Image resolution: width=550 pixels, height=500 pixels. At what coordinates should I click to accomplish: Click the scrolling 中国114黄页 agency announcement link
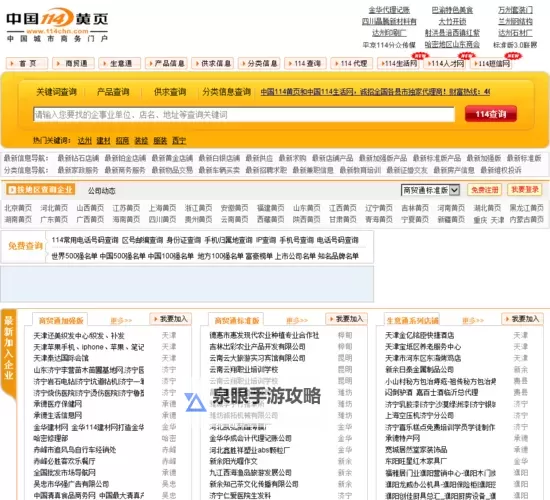375,92
